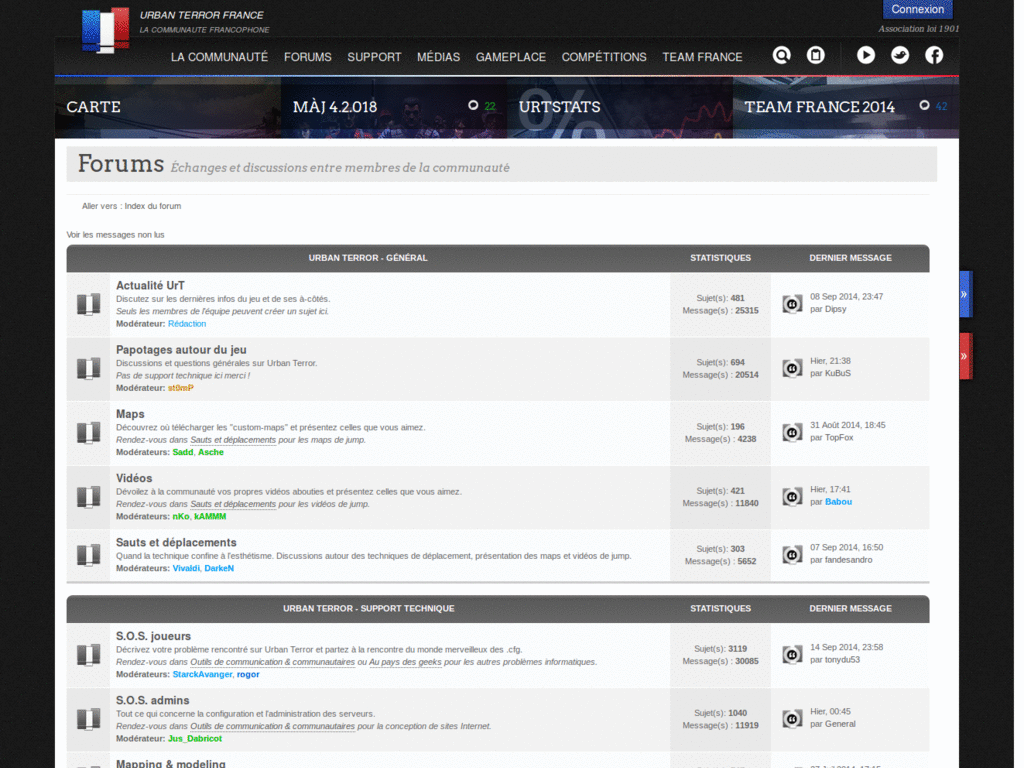
Task: Open the Facebook icon
Action: [x=934, y=56]
